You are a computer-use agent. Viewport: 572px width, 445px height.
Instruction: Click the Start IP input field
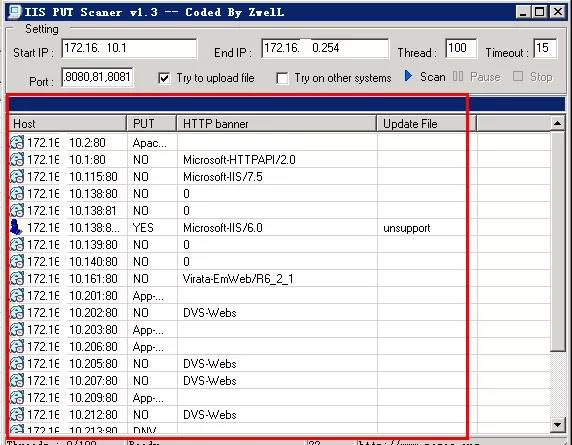pos(129,48)
